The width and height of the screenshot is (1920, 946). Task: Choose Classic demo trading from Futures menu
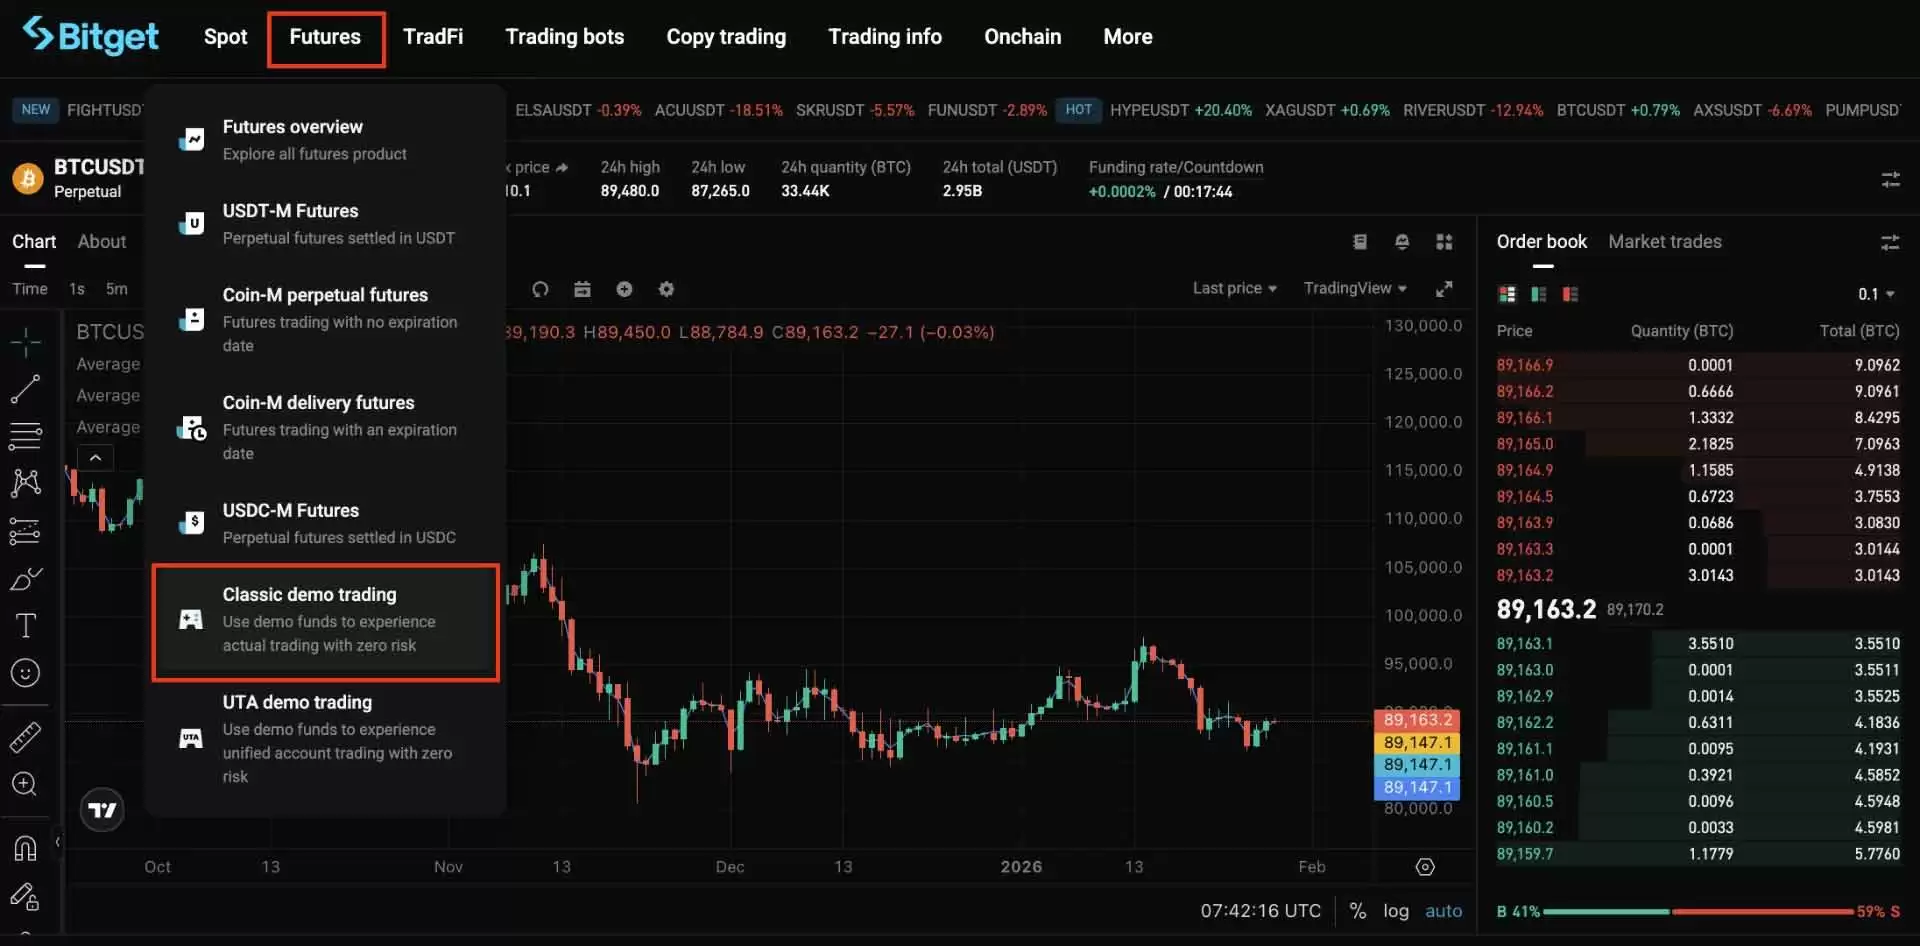[325, 620]
